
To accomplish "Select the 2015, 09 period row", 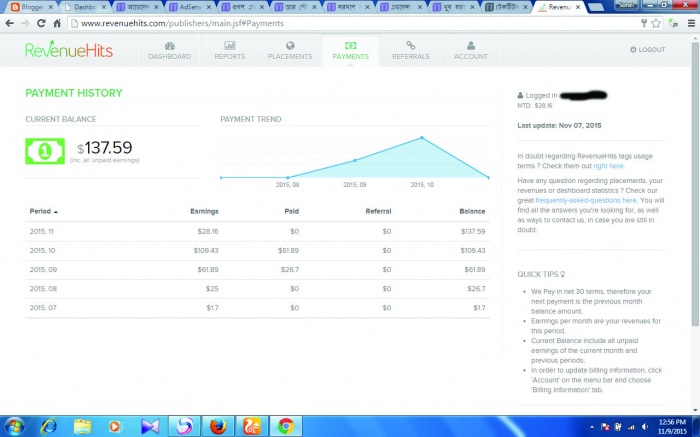I will click(257, 270).
